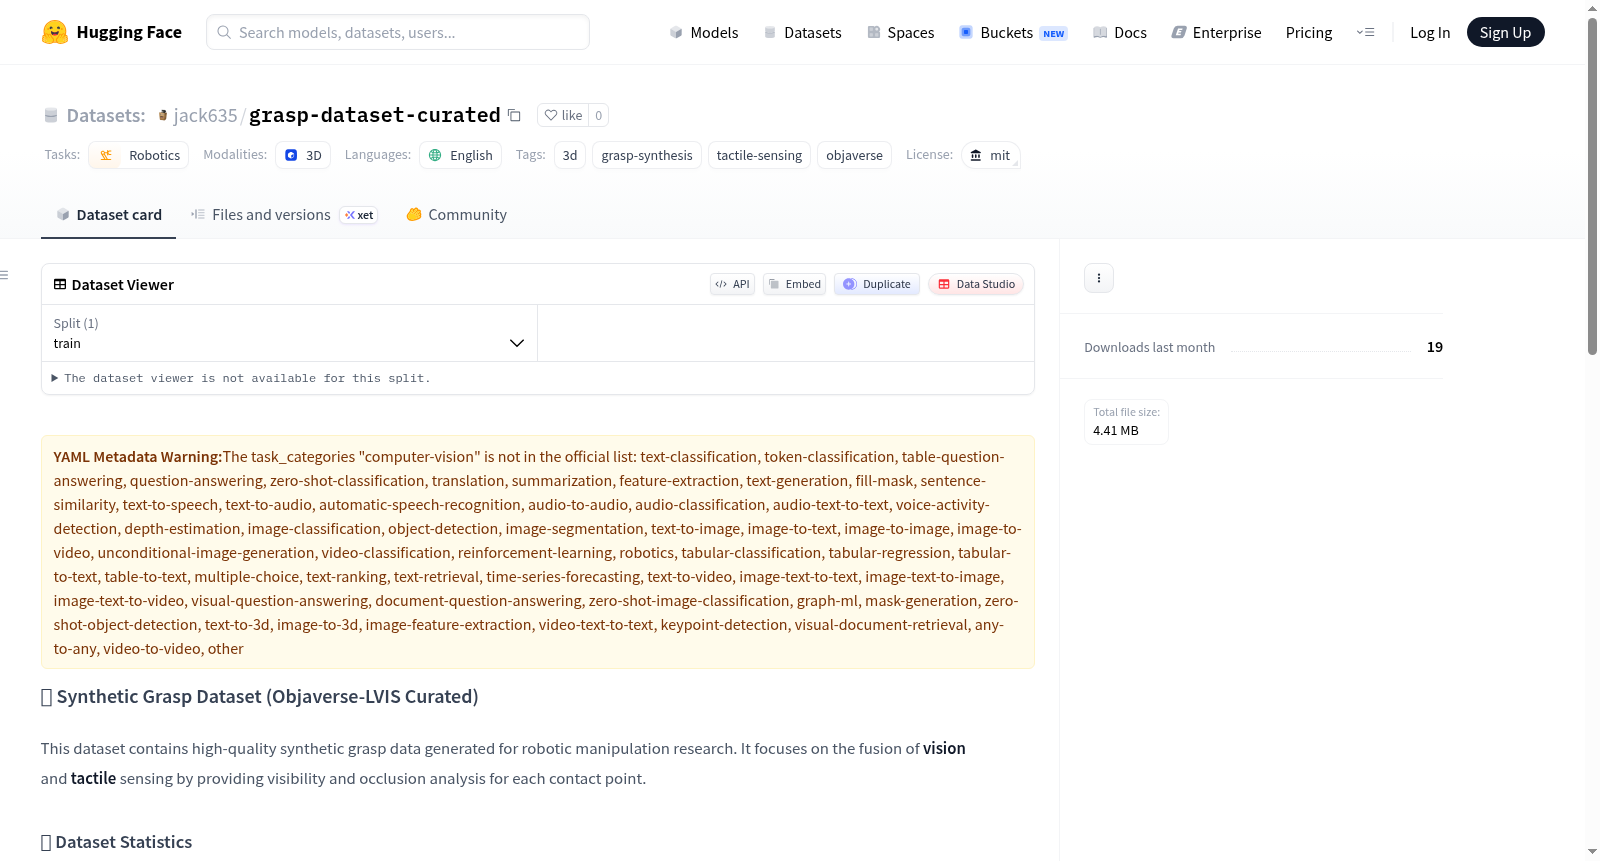Click the mit license tag

coord(991,155)
